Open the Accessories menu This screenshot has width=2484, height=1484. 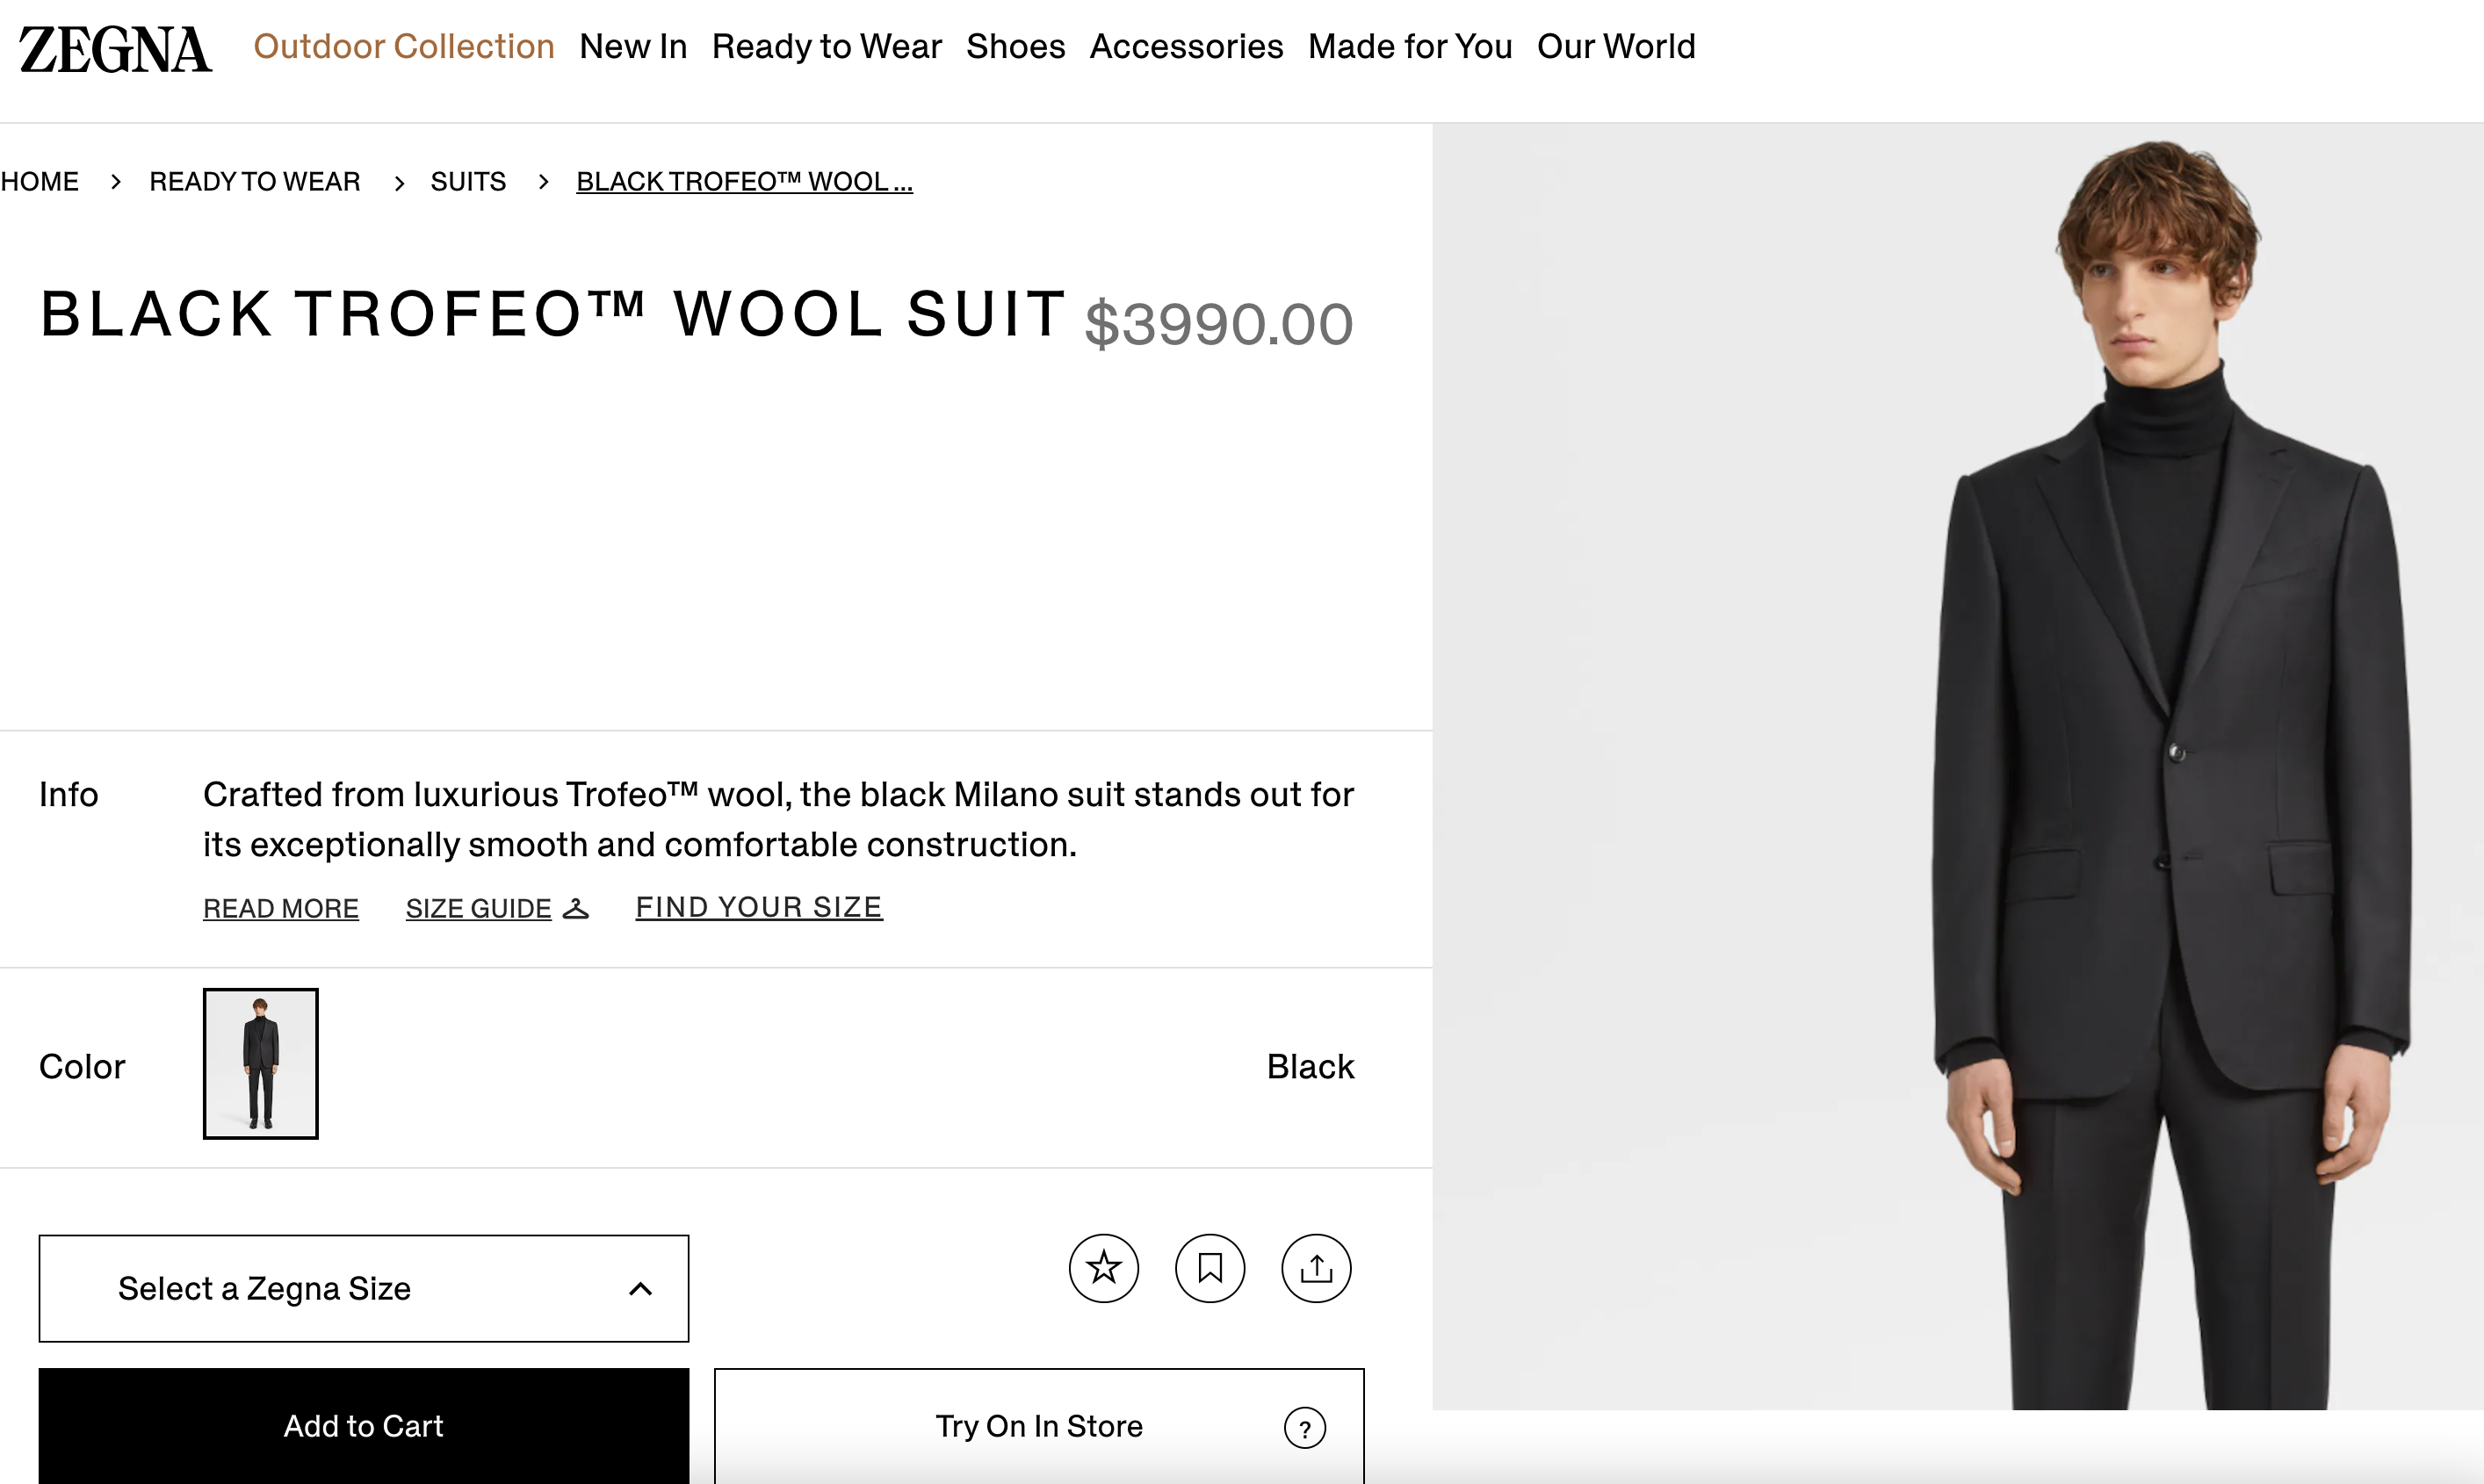(1186, 46)
